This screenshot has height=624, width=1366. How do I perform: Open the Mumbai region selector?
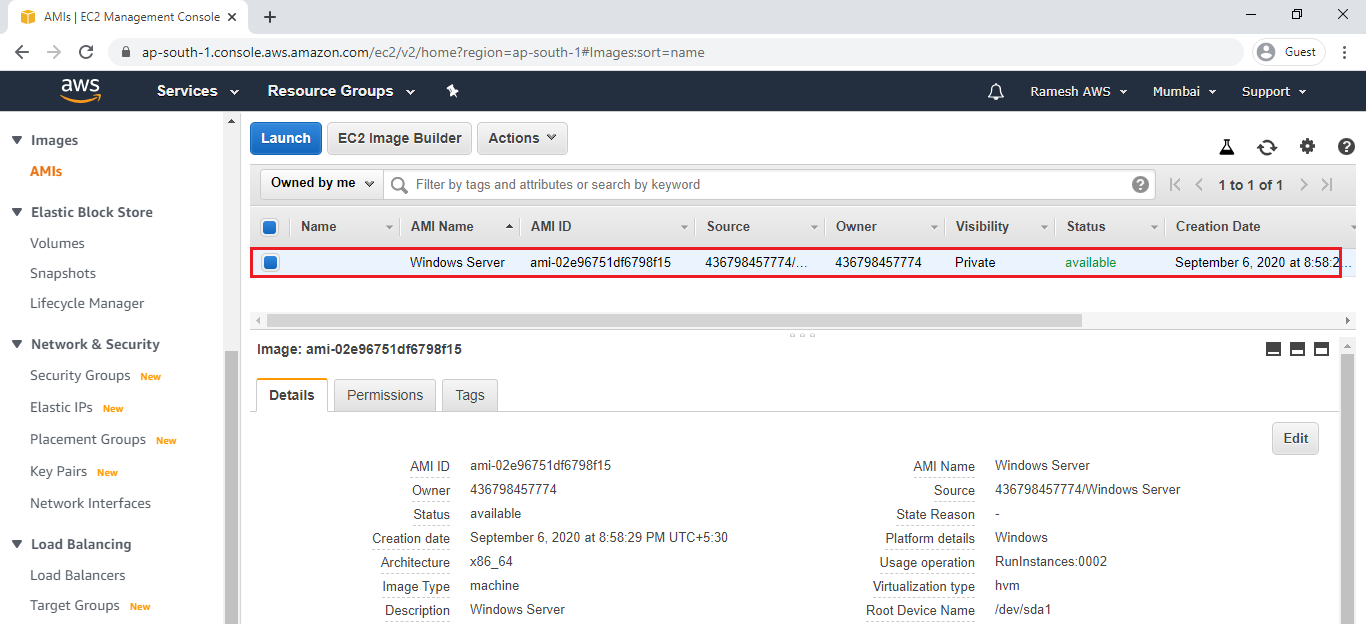pos(1184,91)
